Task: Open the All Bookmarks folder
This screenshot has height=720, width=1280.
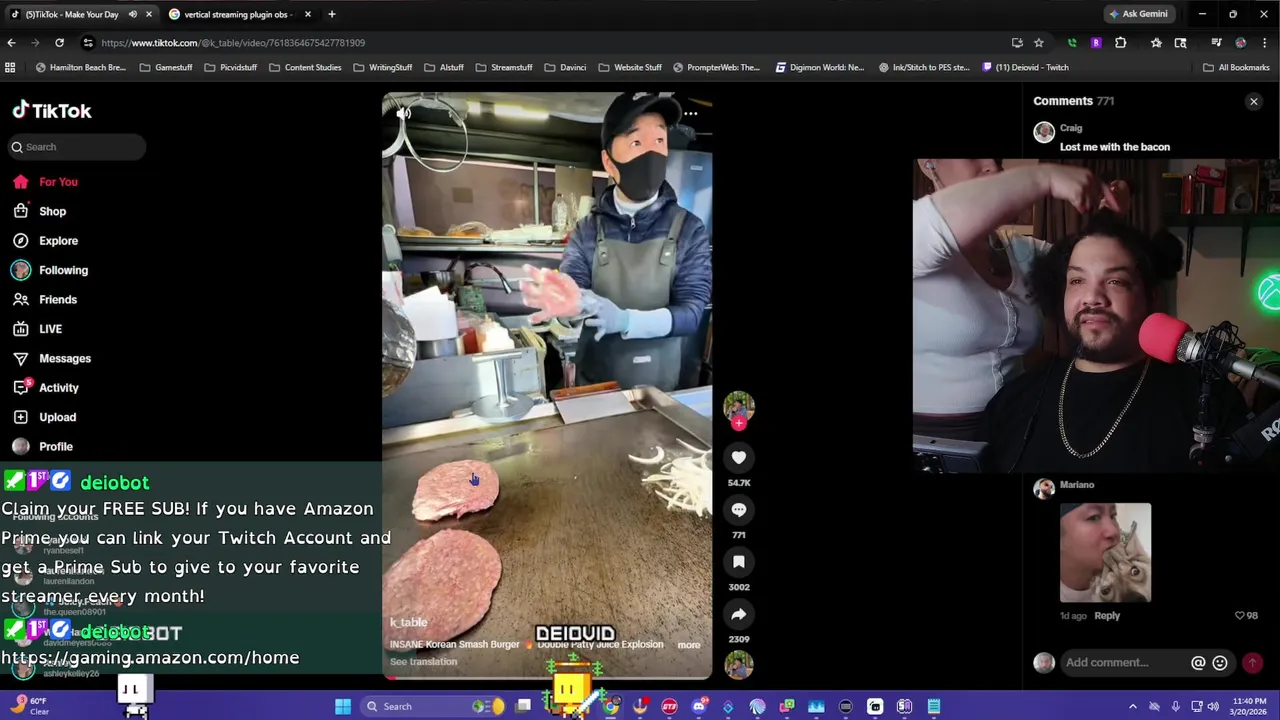Action: pyautogui.click(x=1236, y=68)
